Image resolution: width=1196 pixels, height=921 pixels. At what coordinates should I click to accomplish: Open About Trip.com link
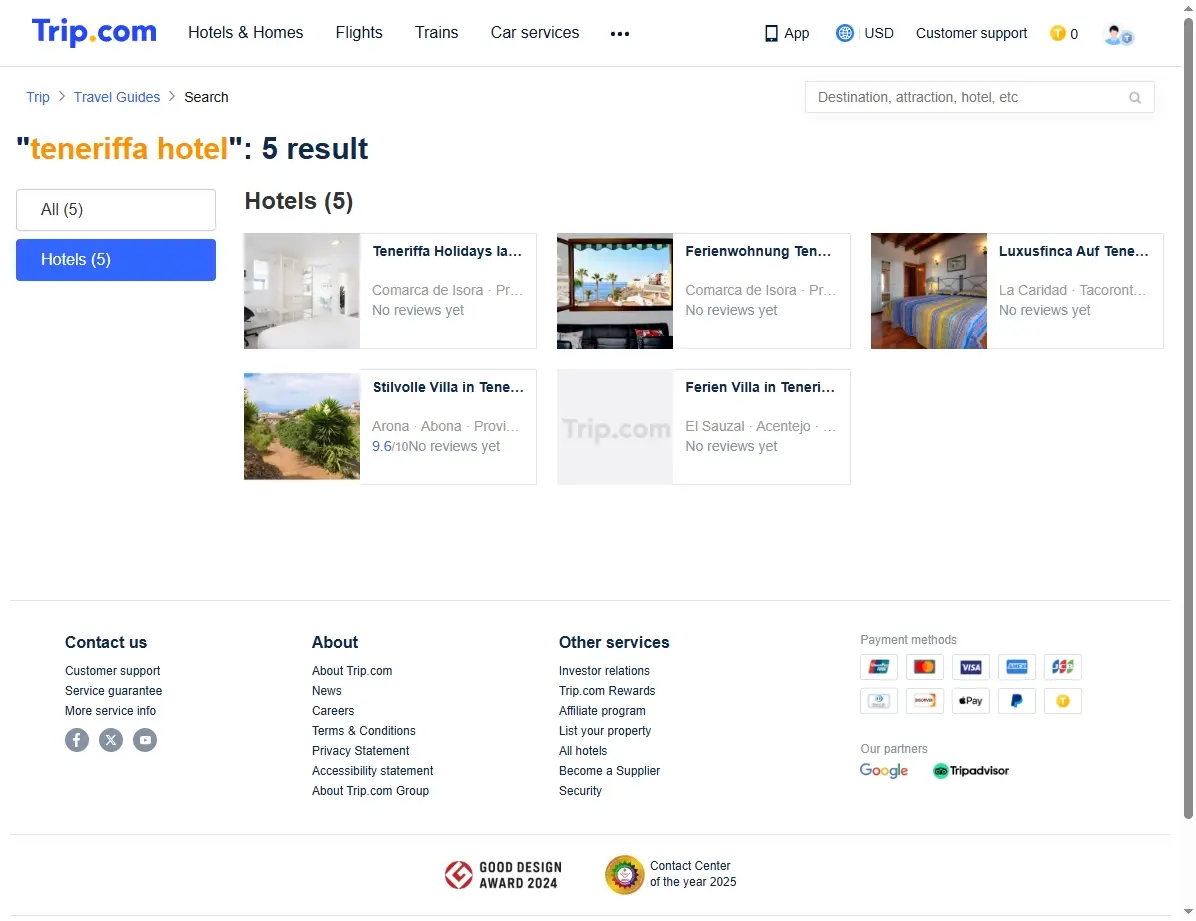point(352,671)
